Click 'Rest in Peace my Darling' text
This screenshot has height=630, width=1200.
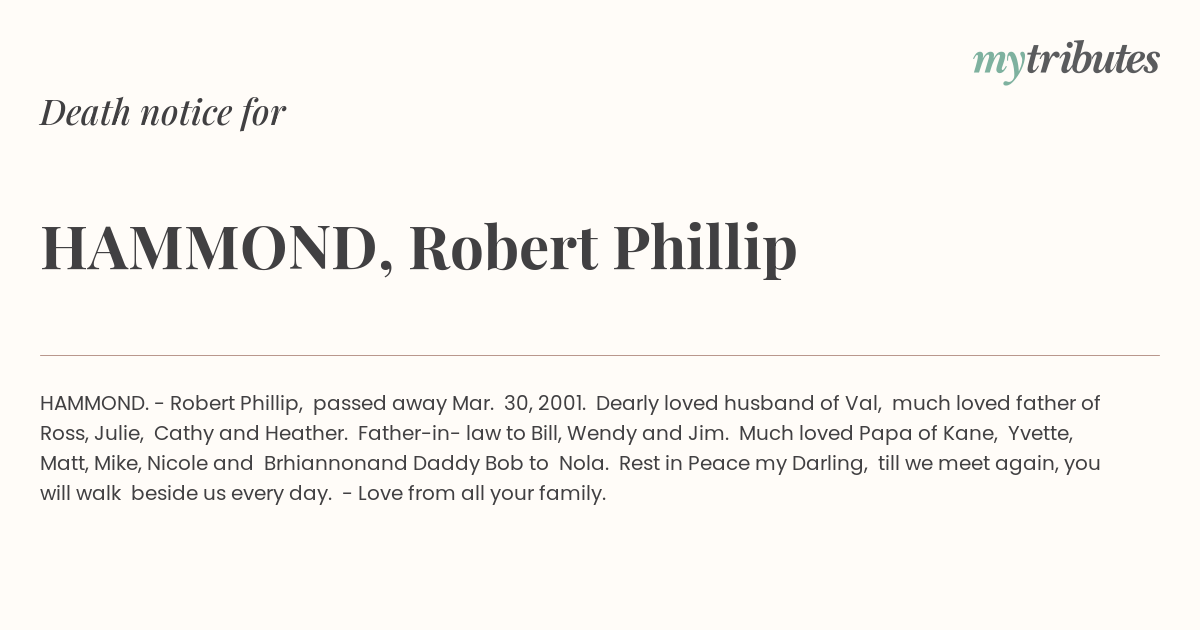coord(743,463)
